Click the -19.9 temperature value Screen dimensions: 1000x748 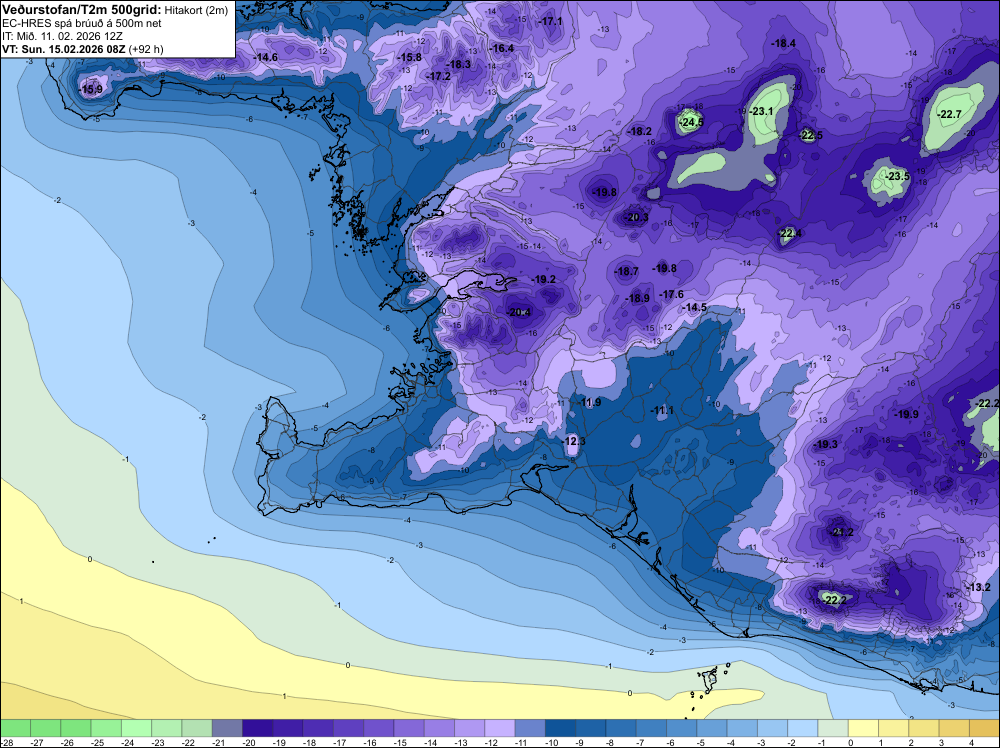(x=906, y=414)
